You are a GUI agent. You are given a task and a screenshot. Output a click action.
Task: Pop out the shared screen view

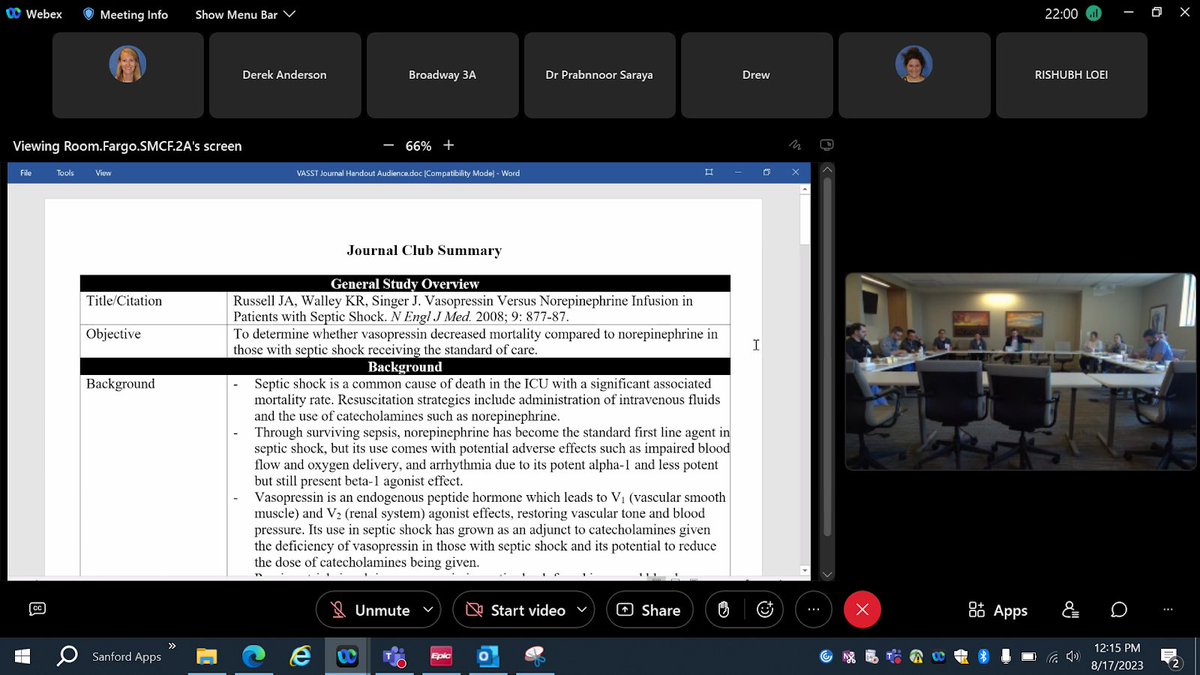click(826, 144)
